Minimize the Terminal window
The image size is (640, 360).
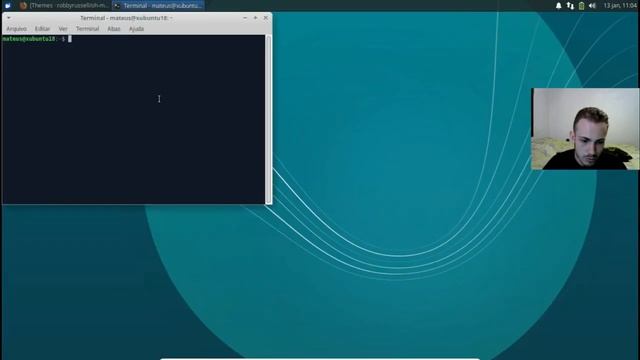pyautogui.click(x=245, y=18)
